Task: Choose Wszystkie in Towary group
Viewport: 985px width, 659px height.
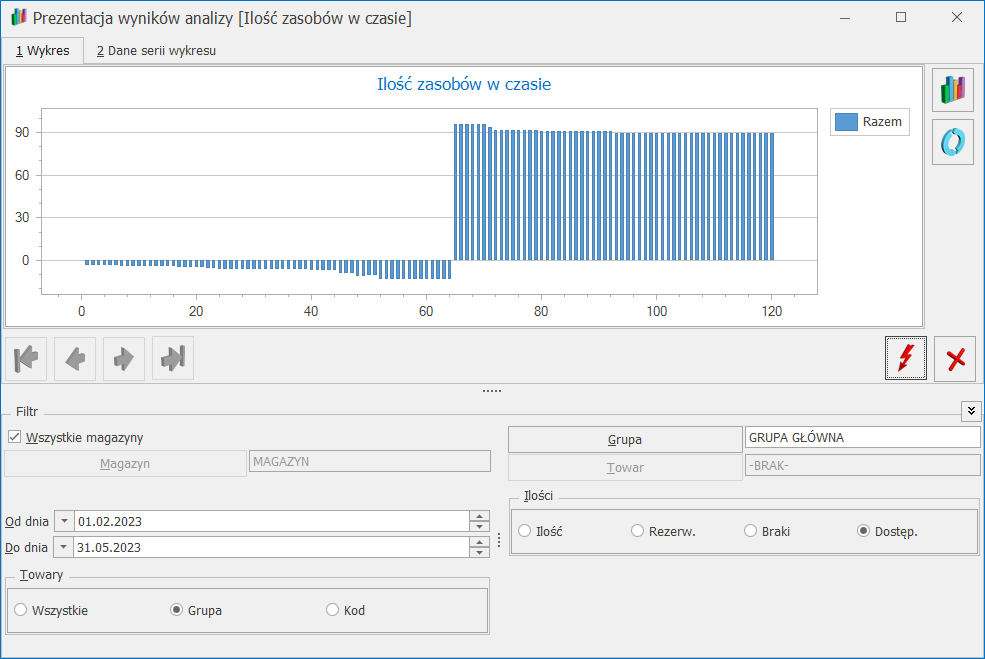Action: tap(21, 610)
